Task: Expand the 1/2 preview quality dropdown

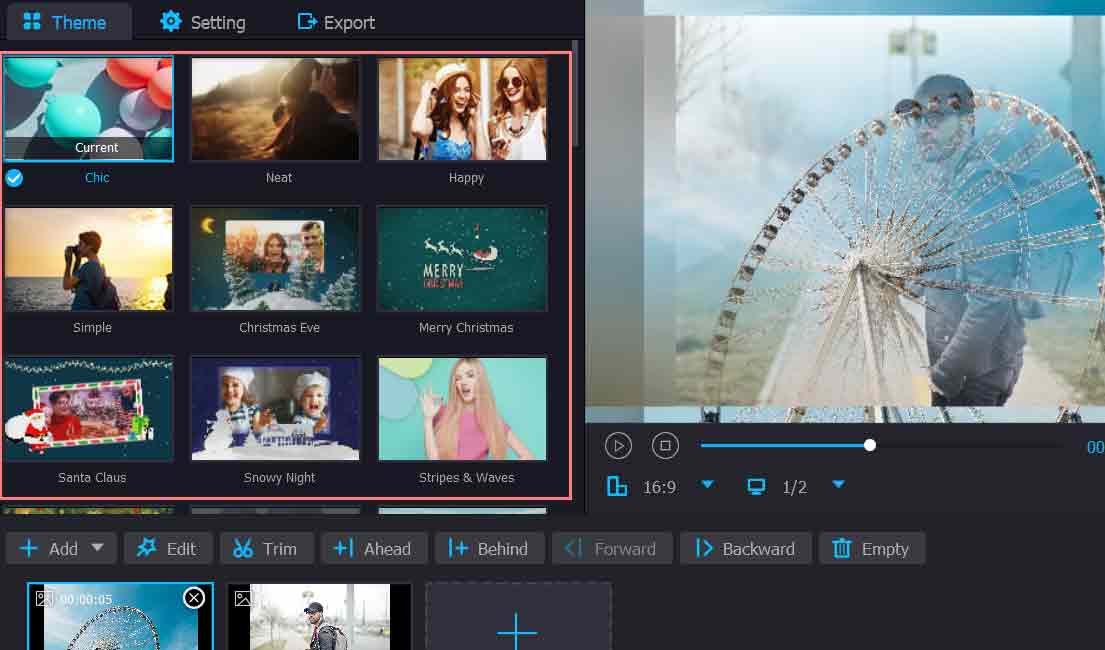Action: (839, 485)
